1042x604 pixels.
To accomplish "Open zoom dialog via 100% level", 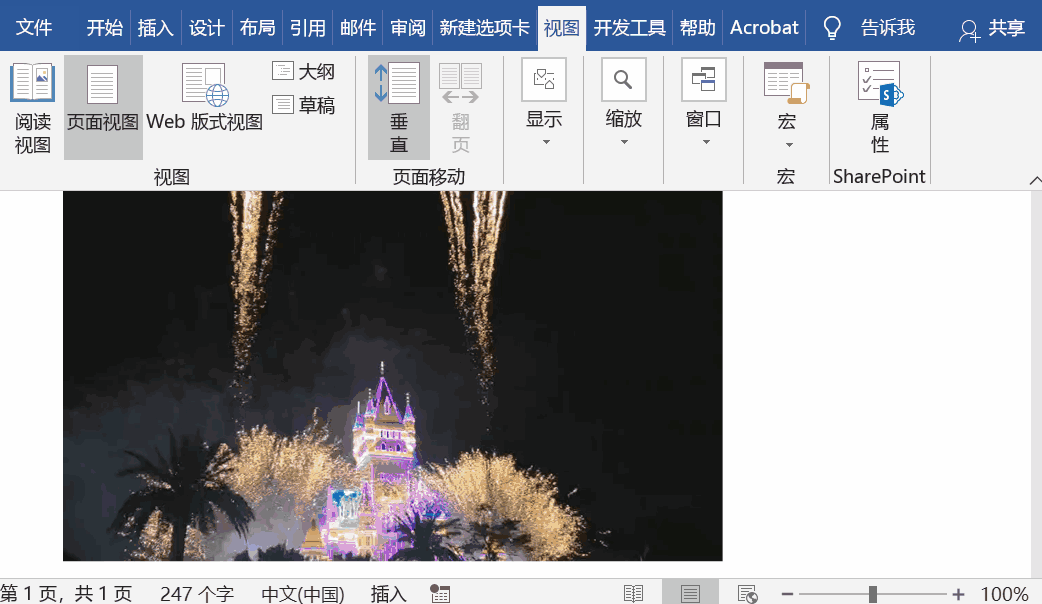I will point(1004,593).
